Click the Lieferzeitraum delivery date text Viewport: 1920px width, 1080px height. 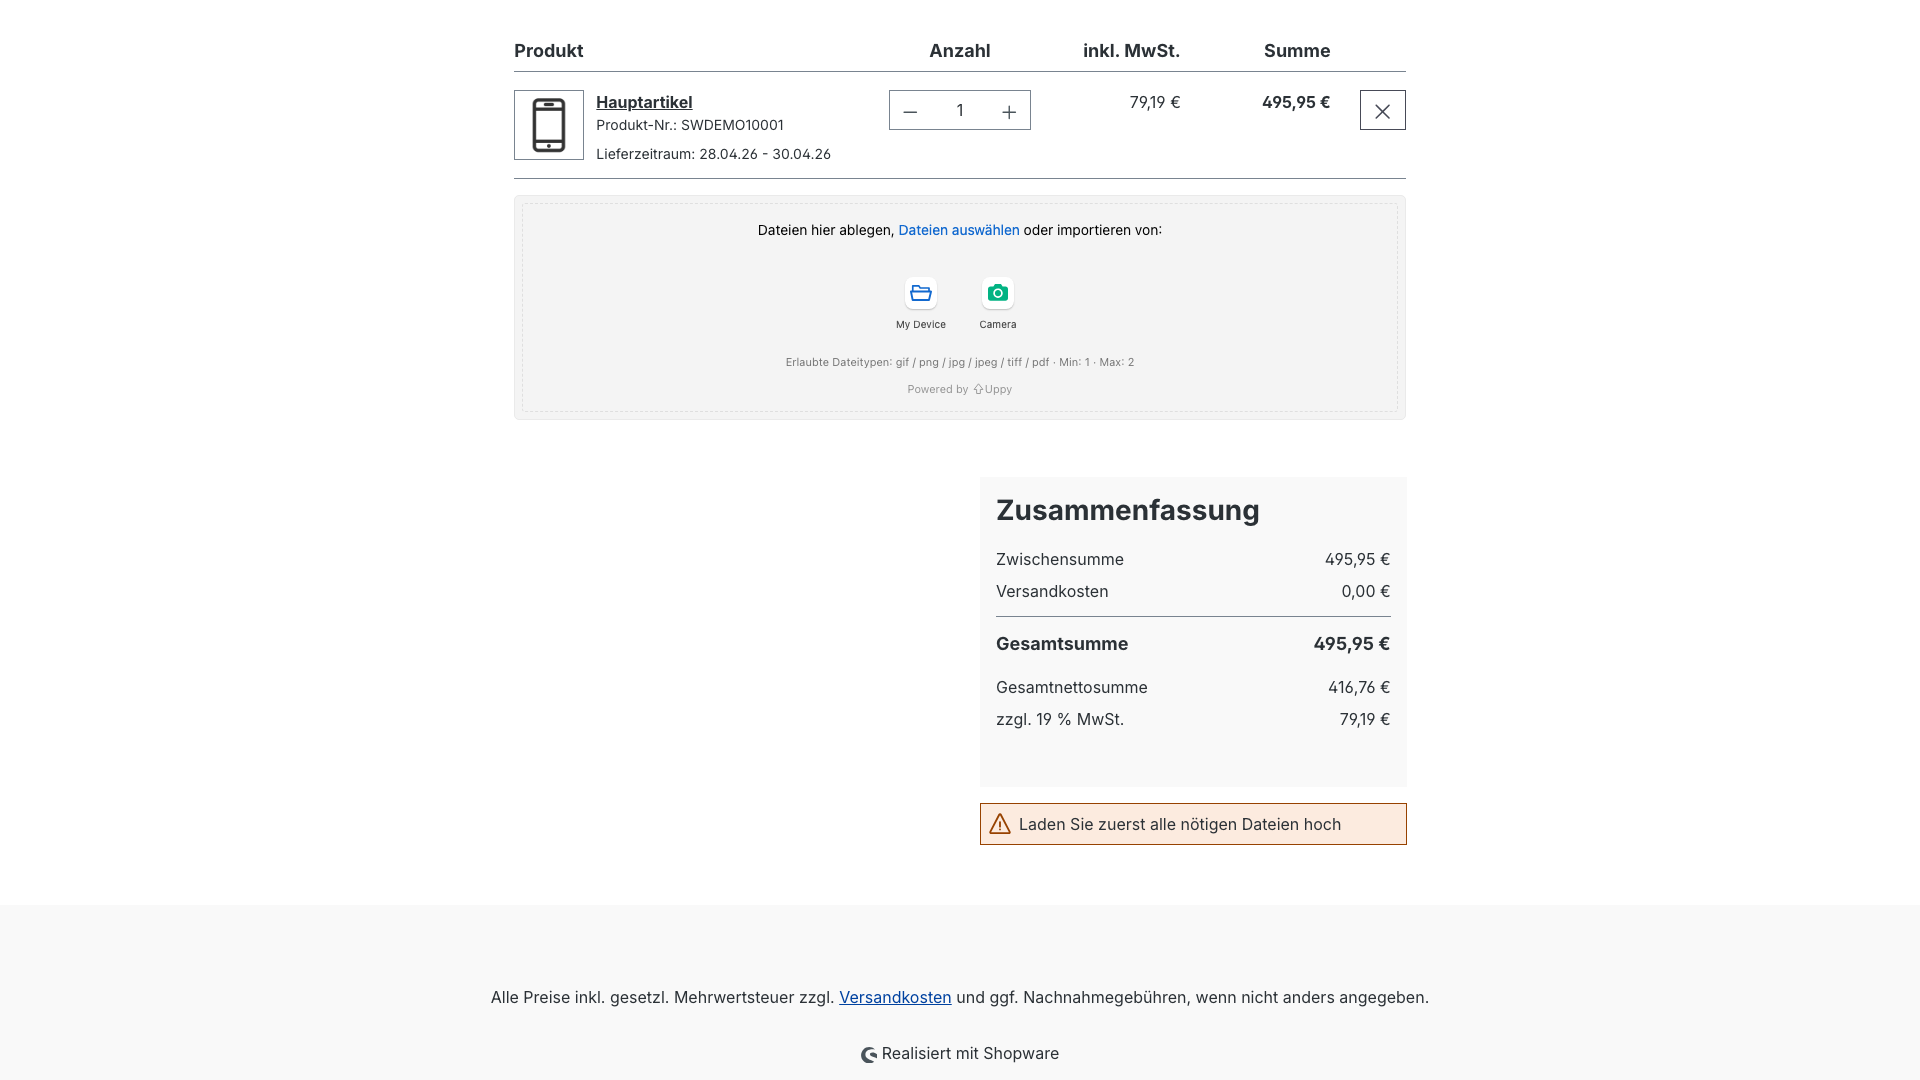pos(713,154)
